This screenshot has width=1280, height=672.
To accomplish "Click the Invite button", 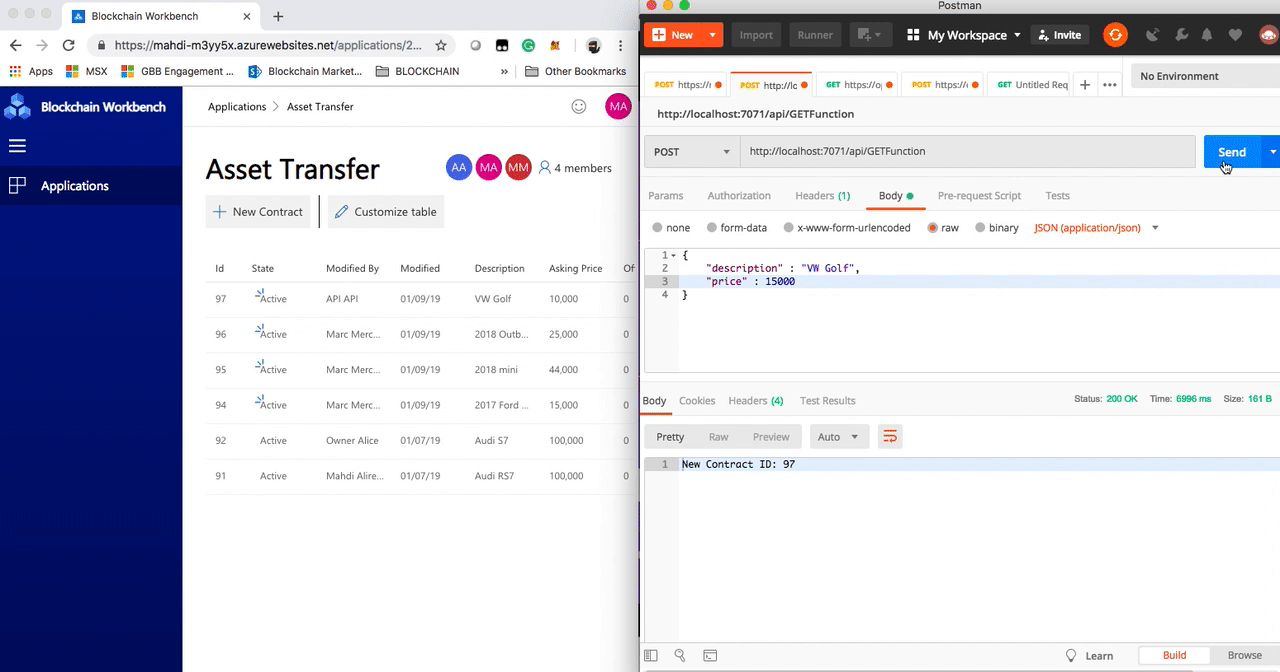I will tap(1059, 35).
